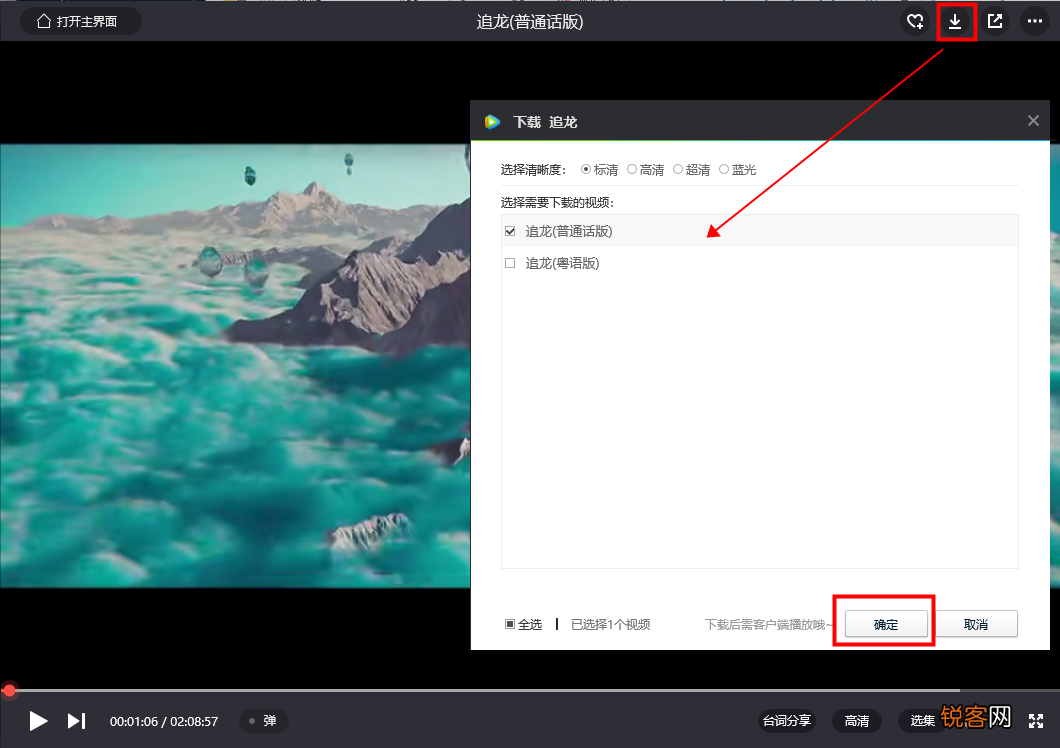Image resolution: width=1060 pixels, height=748 pixels.
Task: Click the 取消 cancel button
Action: 975,624
